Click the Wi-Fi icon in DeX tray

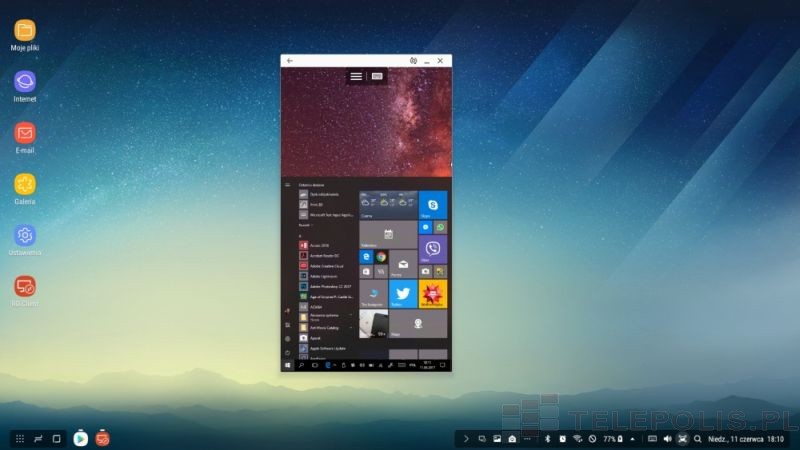coord(578,439)
